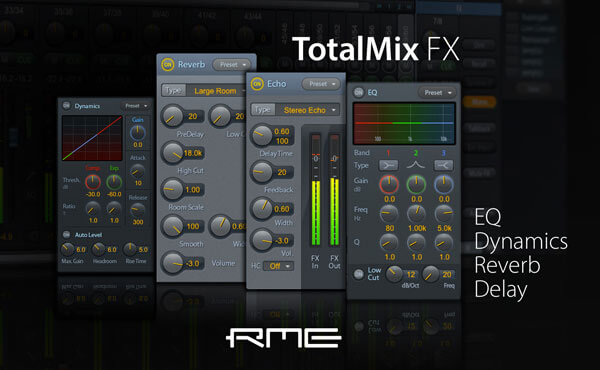This screenshot has height=370, width=600.
Task: Click EQ band 1 Freq knob at 80
Action: click(389, 214)
